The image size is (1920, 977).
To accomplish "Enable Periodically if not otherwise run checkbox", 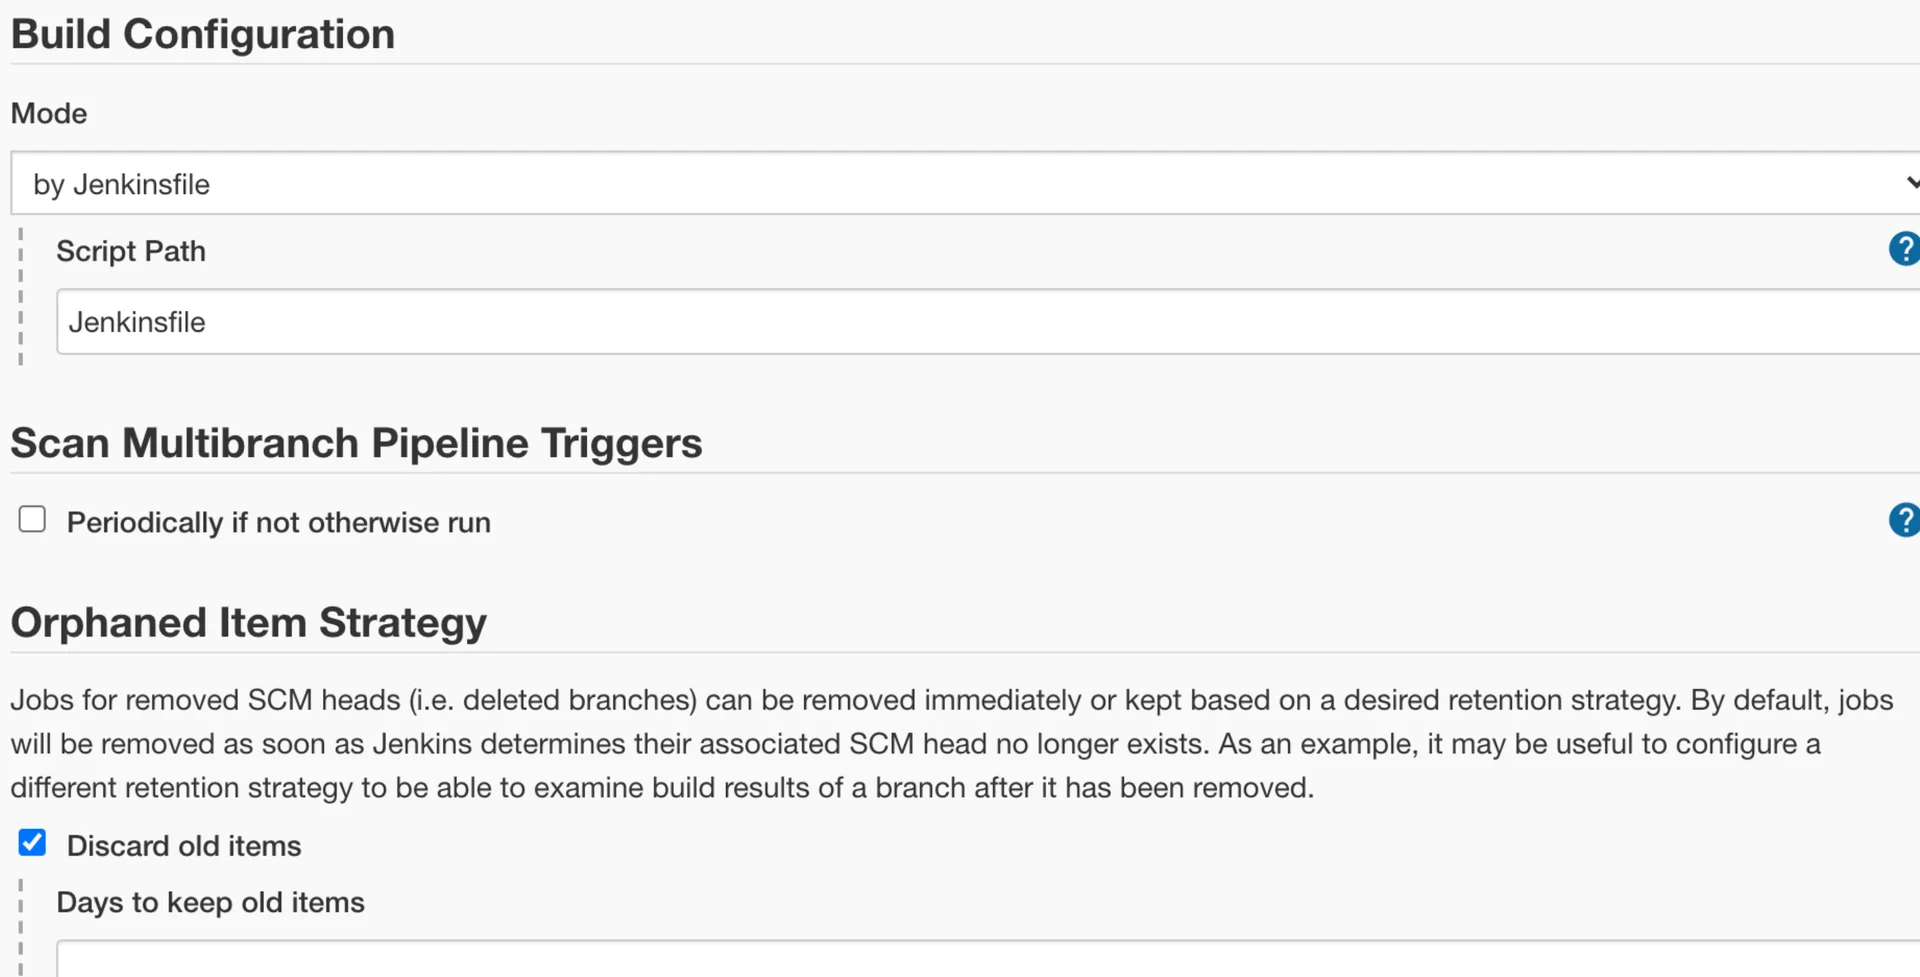I will [32, 519].
